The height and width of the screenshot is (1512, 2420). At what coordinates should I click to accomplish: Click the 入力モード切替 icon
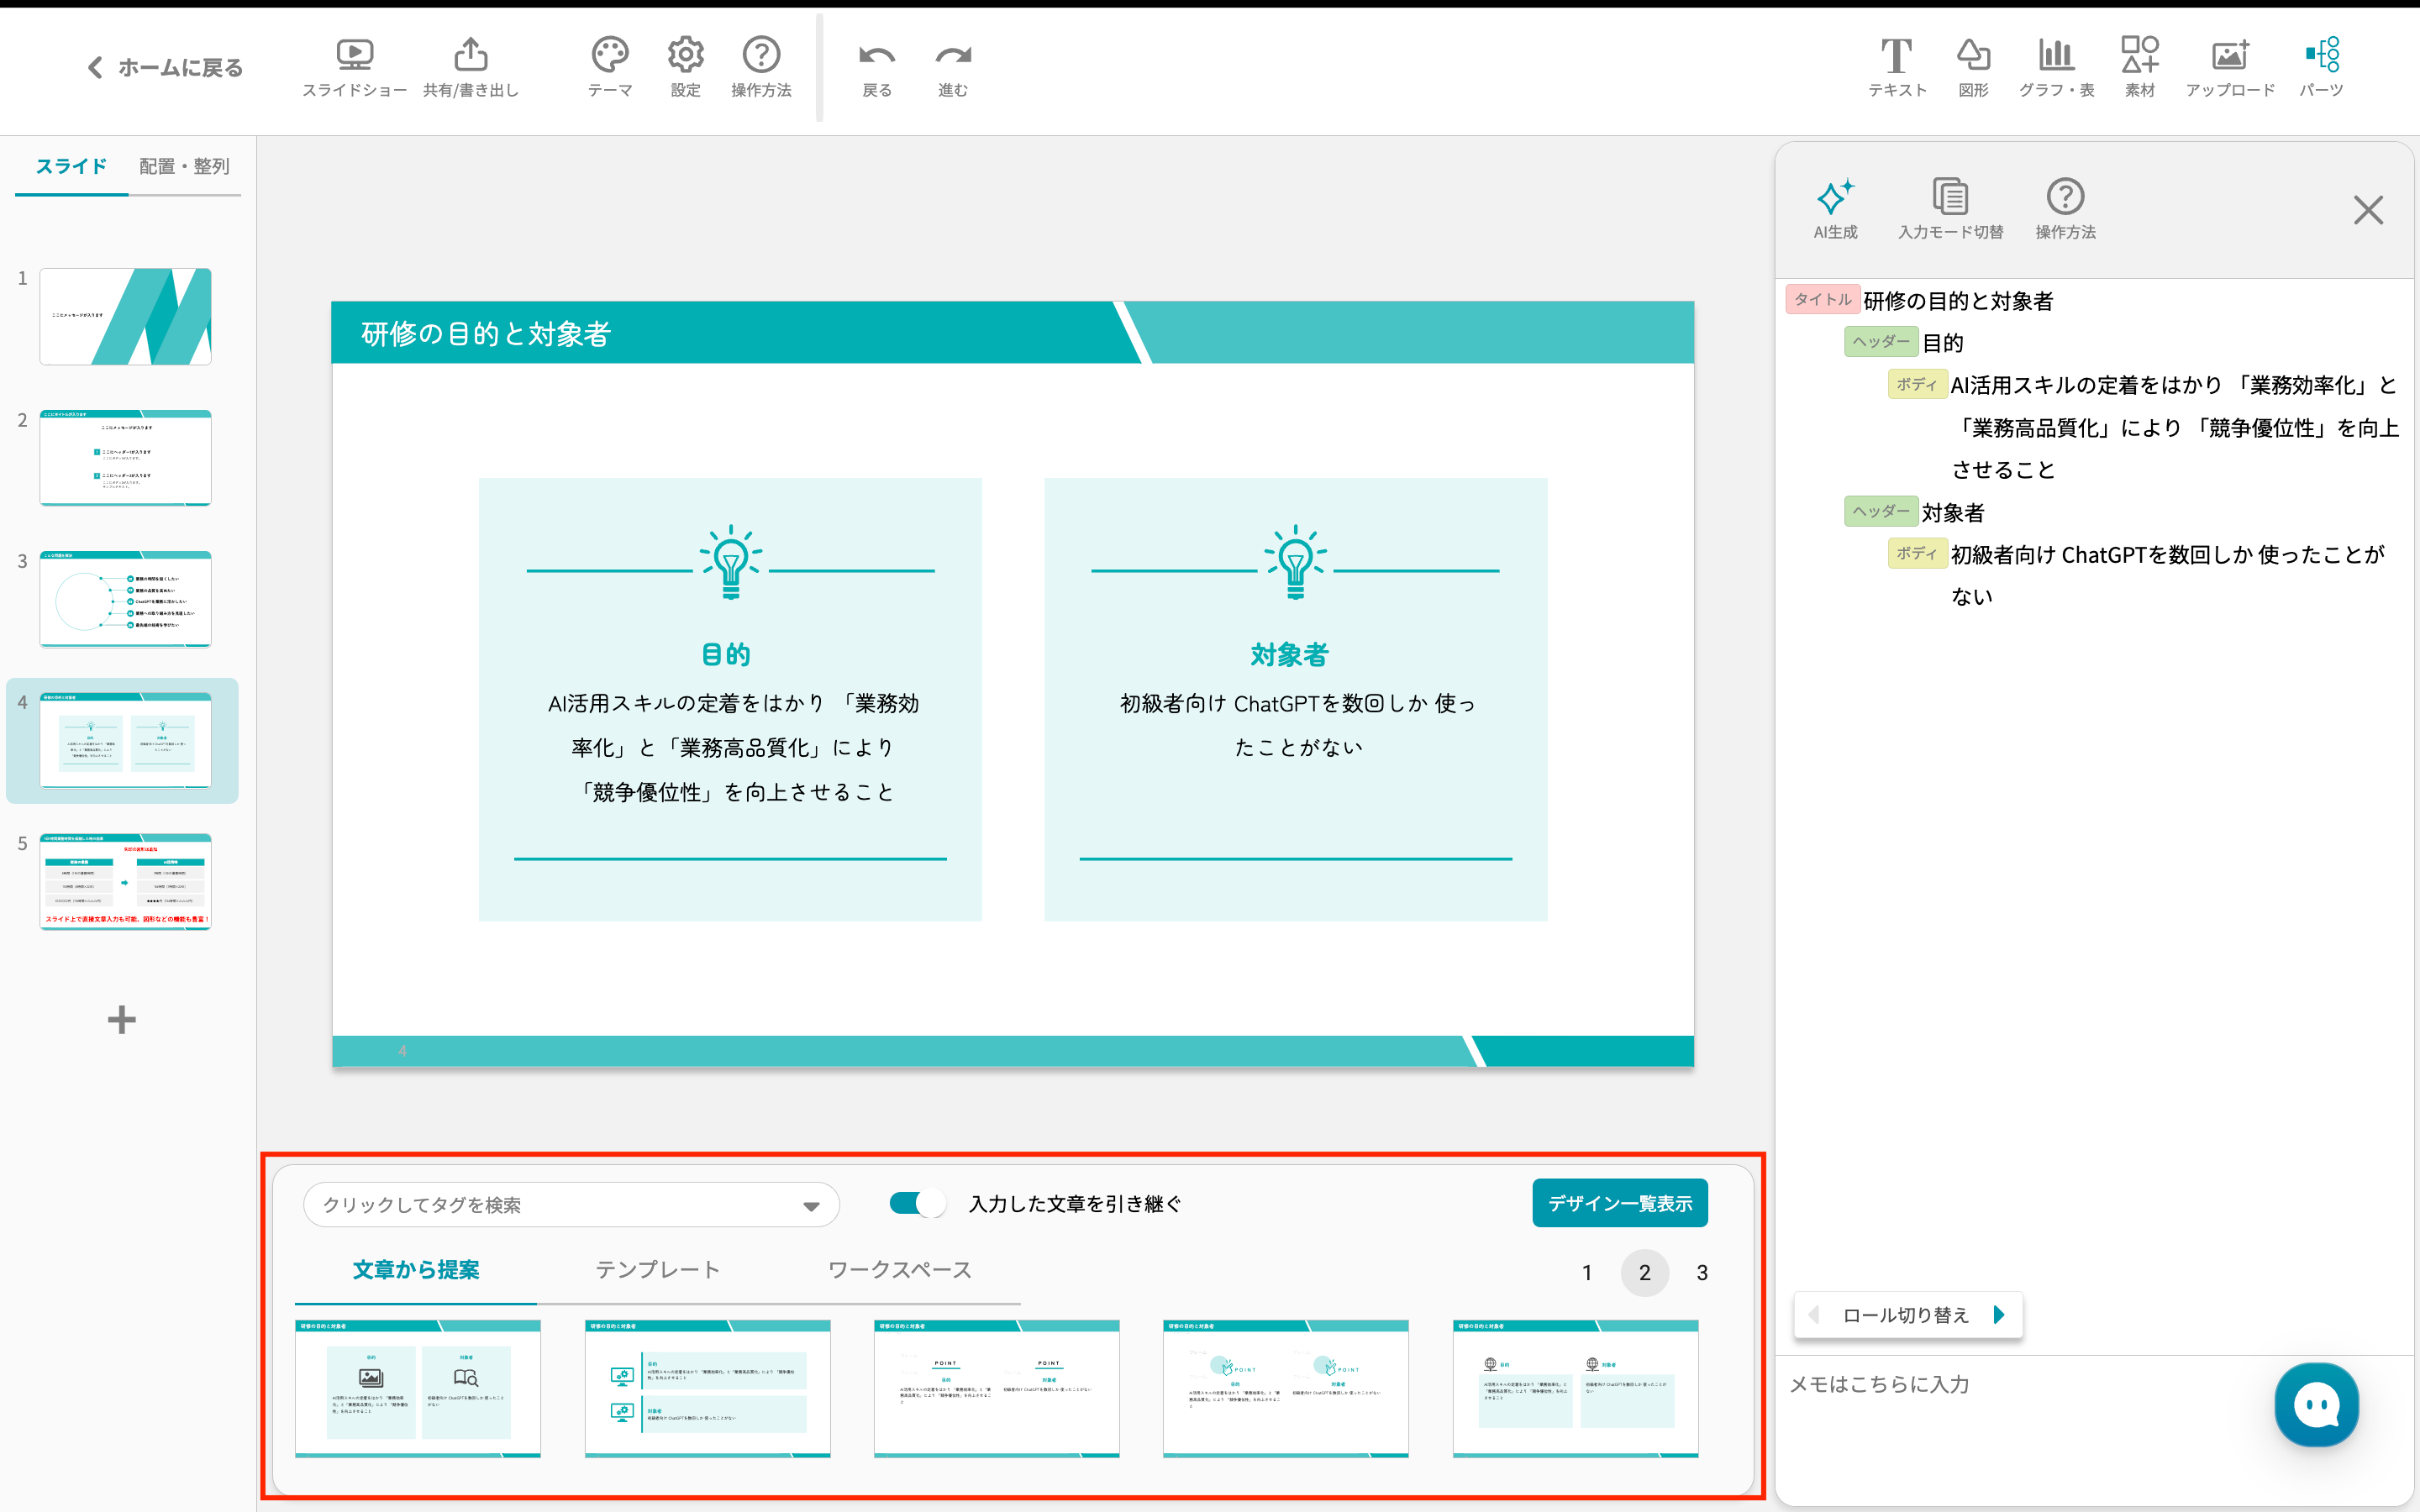[1950, 197]
